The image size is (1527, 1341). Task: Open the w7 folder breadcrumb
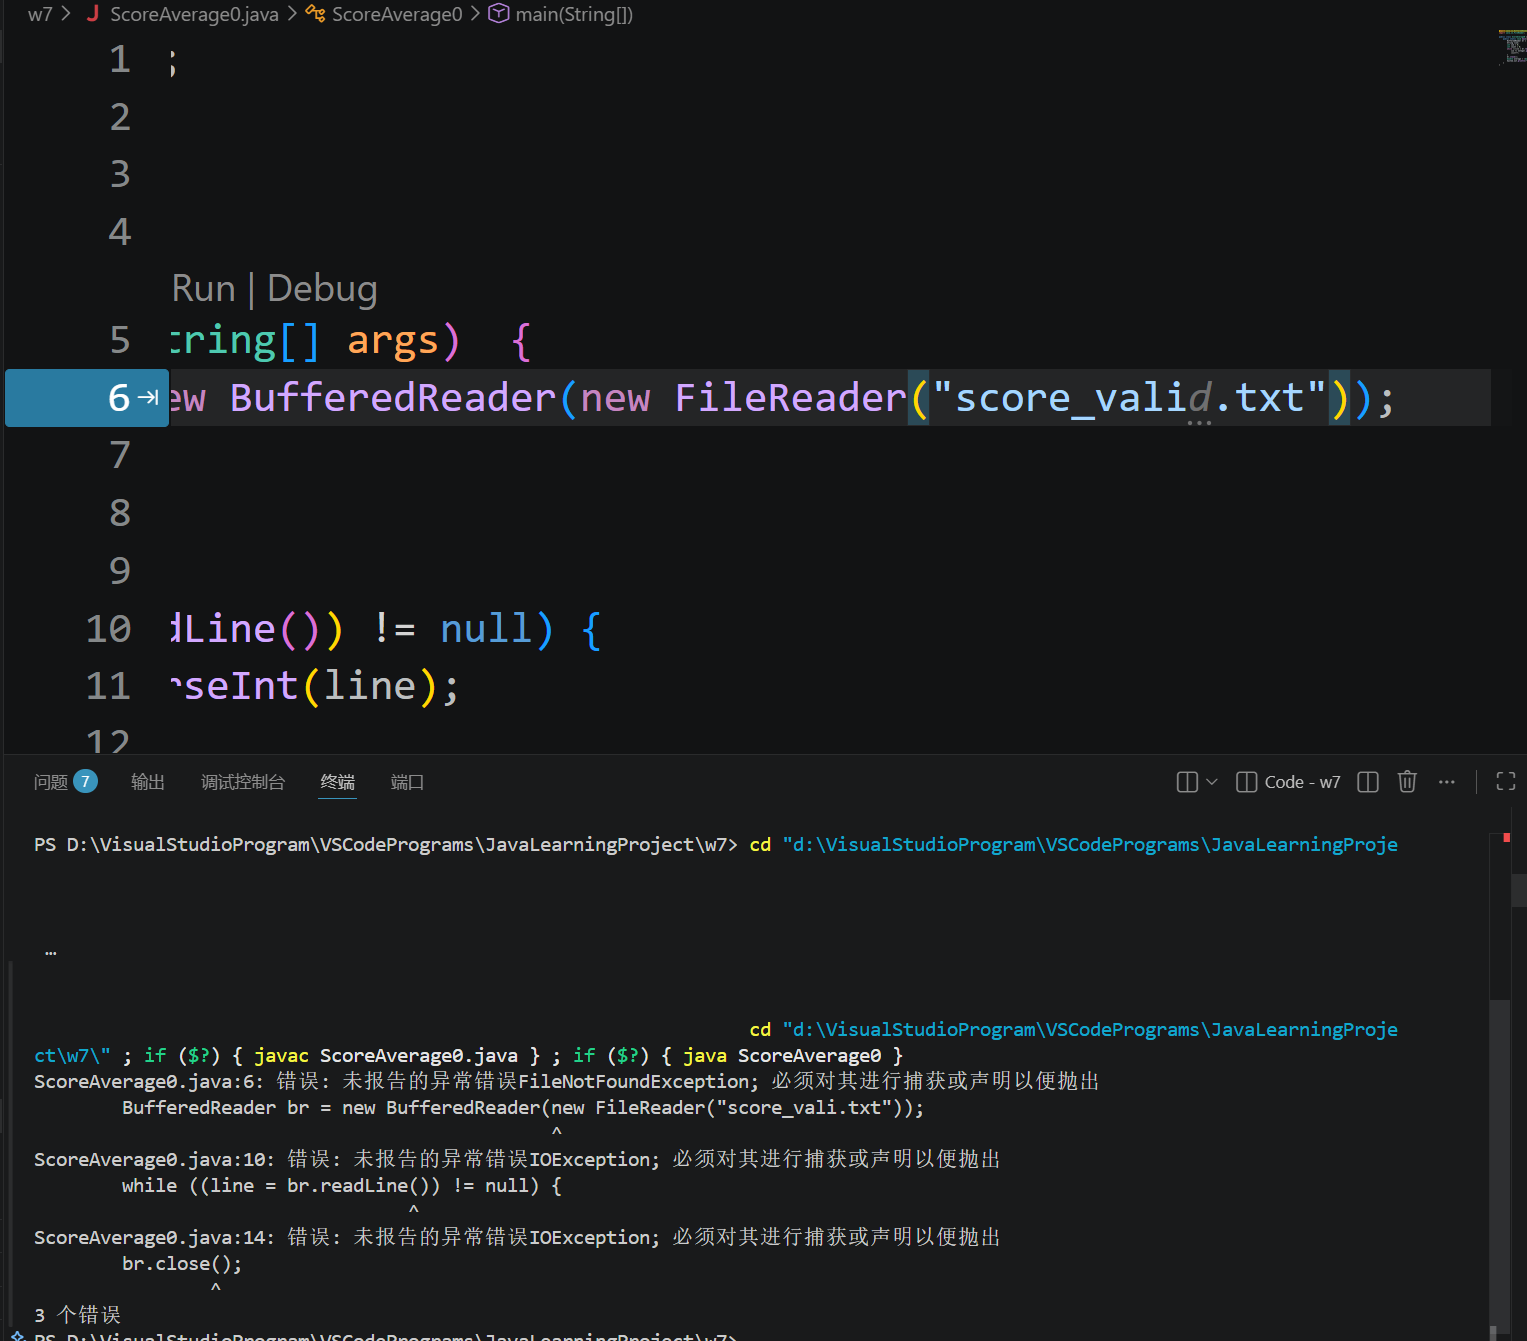pyautogui.click(x=40, y=14)
